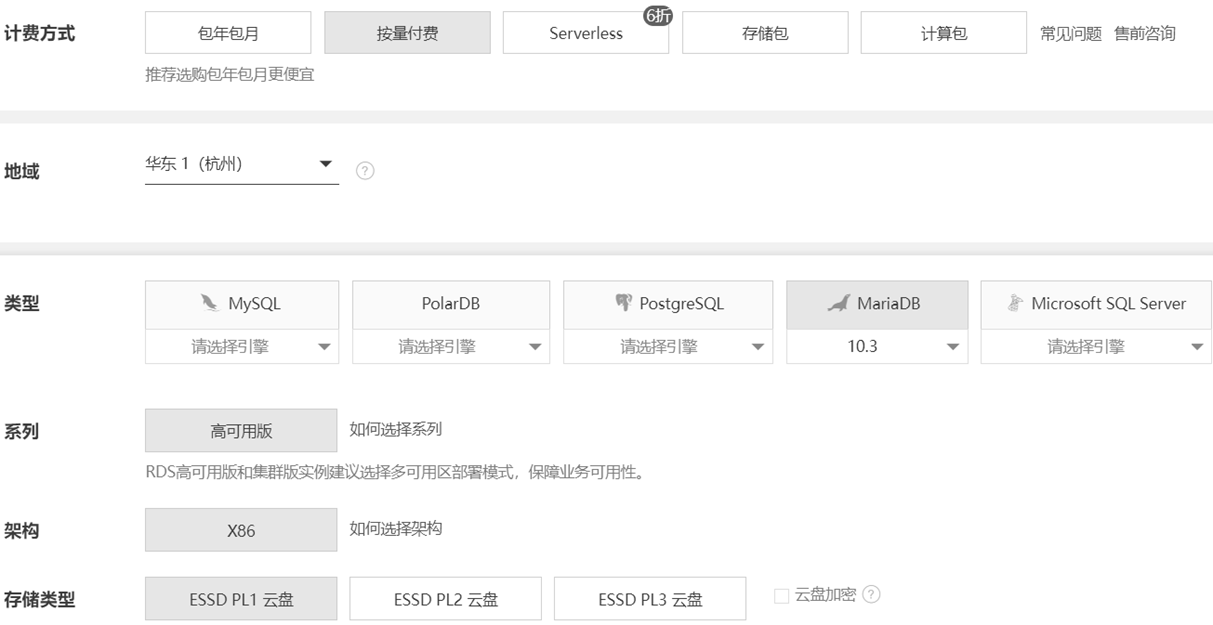Screen dimensions: 1213x625
Task: Expand the MariaDB 10.3 version dropdown
Action: (877, 347)
